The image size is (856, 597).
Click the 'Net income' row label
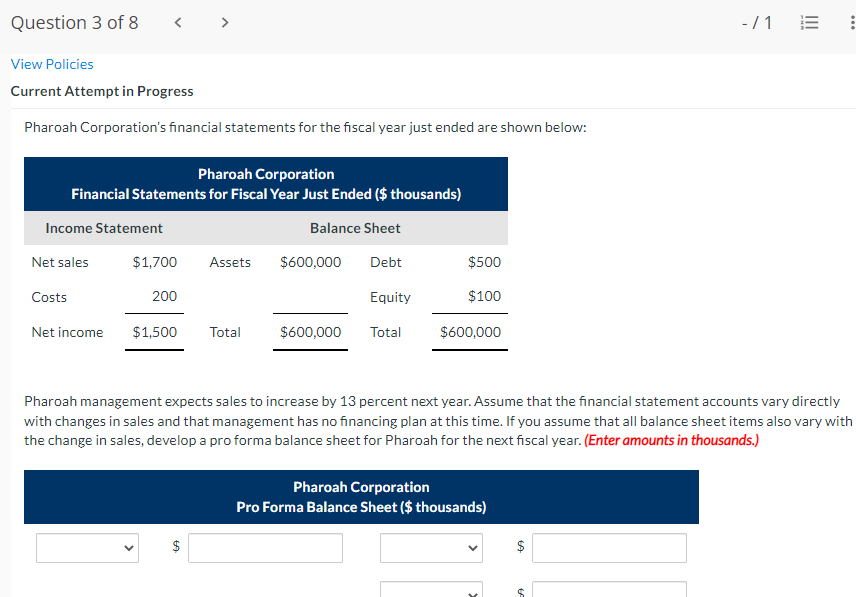click(67, 332)
